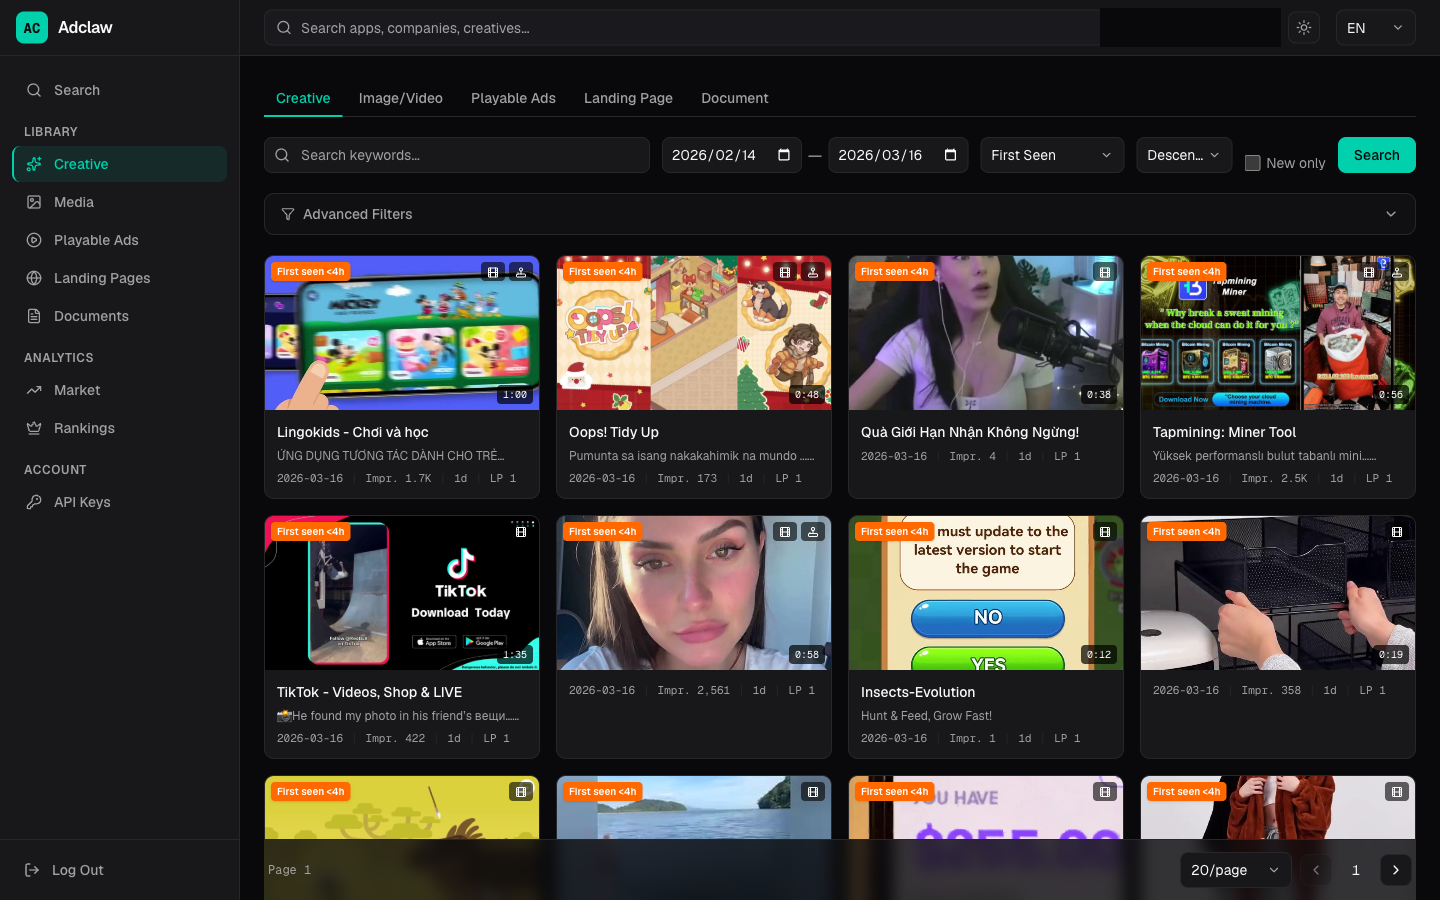Toggle the light/dark theme sun icon
Screen dimensions: 1440x900
tap(1304, 28)
